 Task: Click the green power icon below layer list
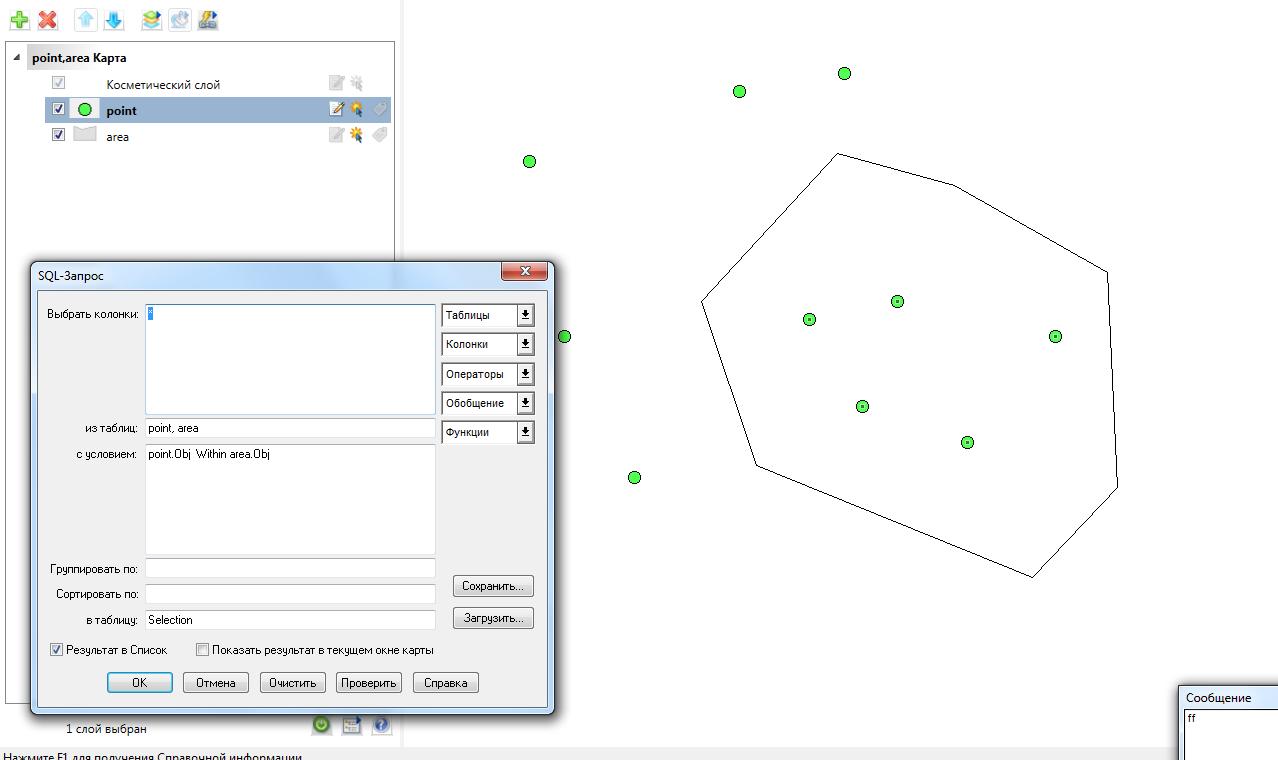point(321,726)
